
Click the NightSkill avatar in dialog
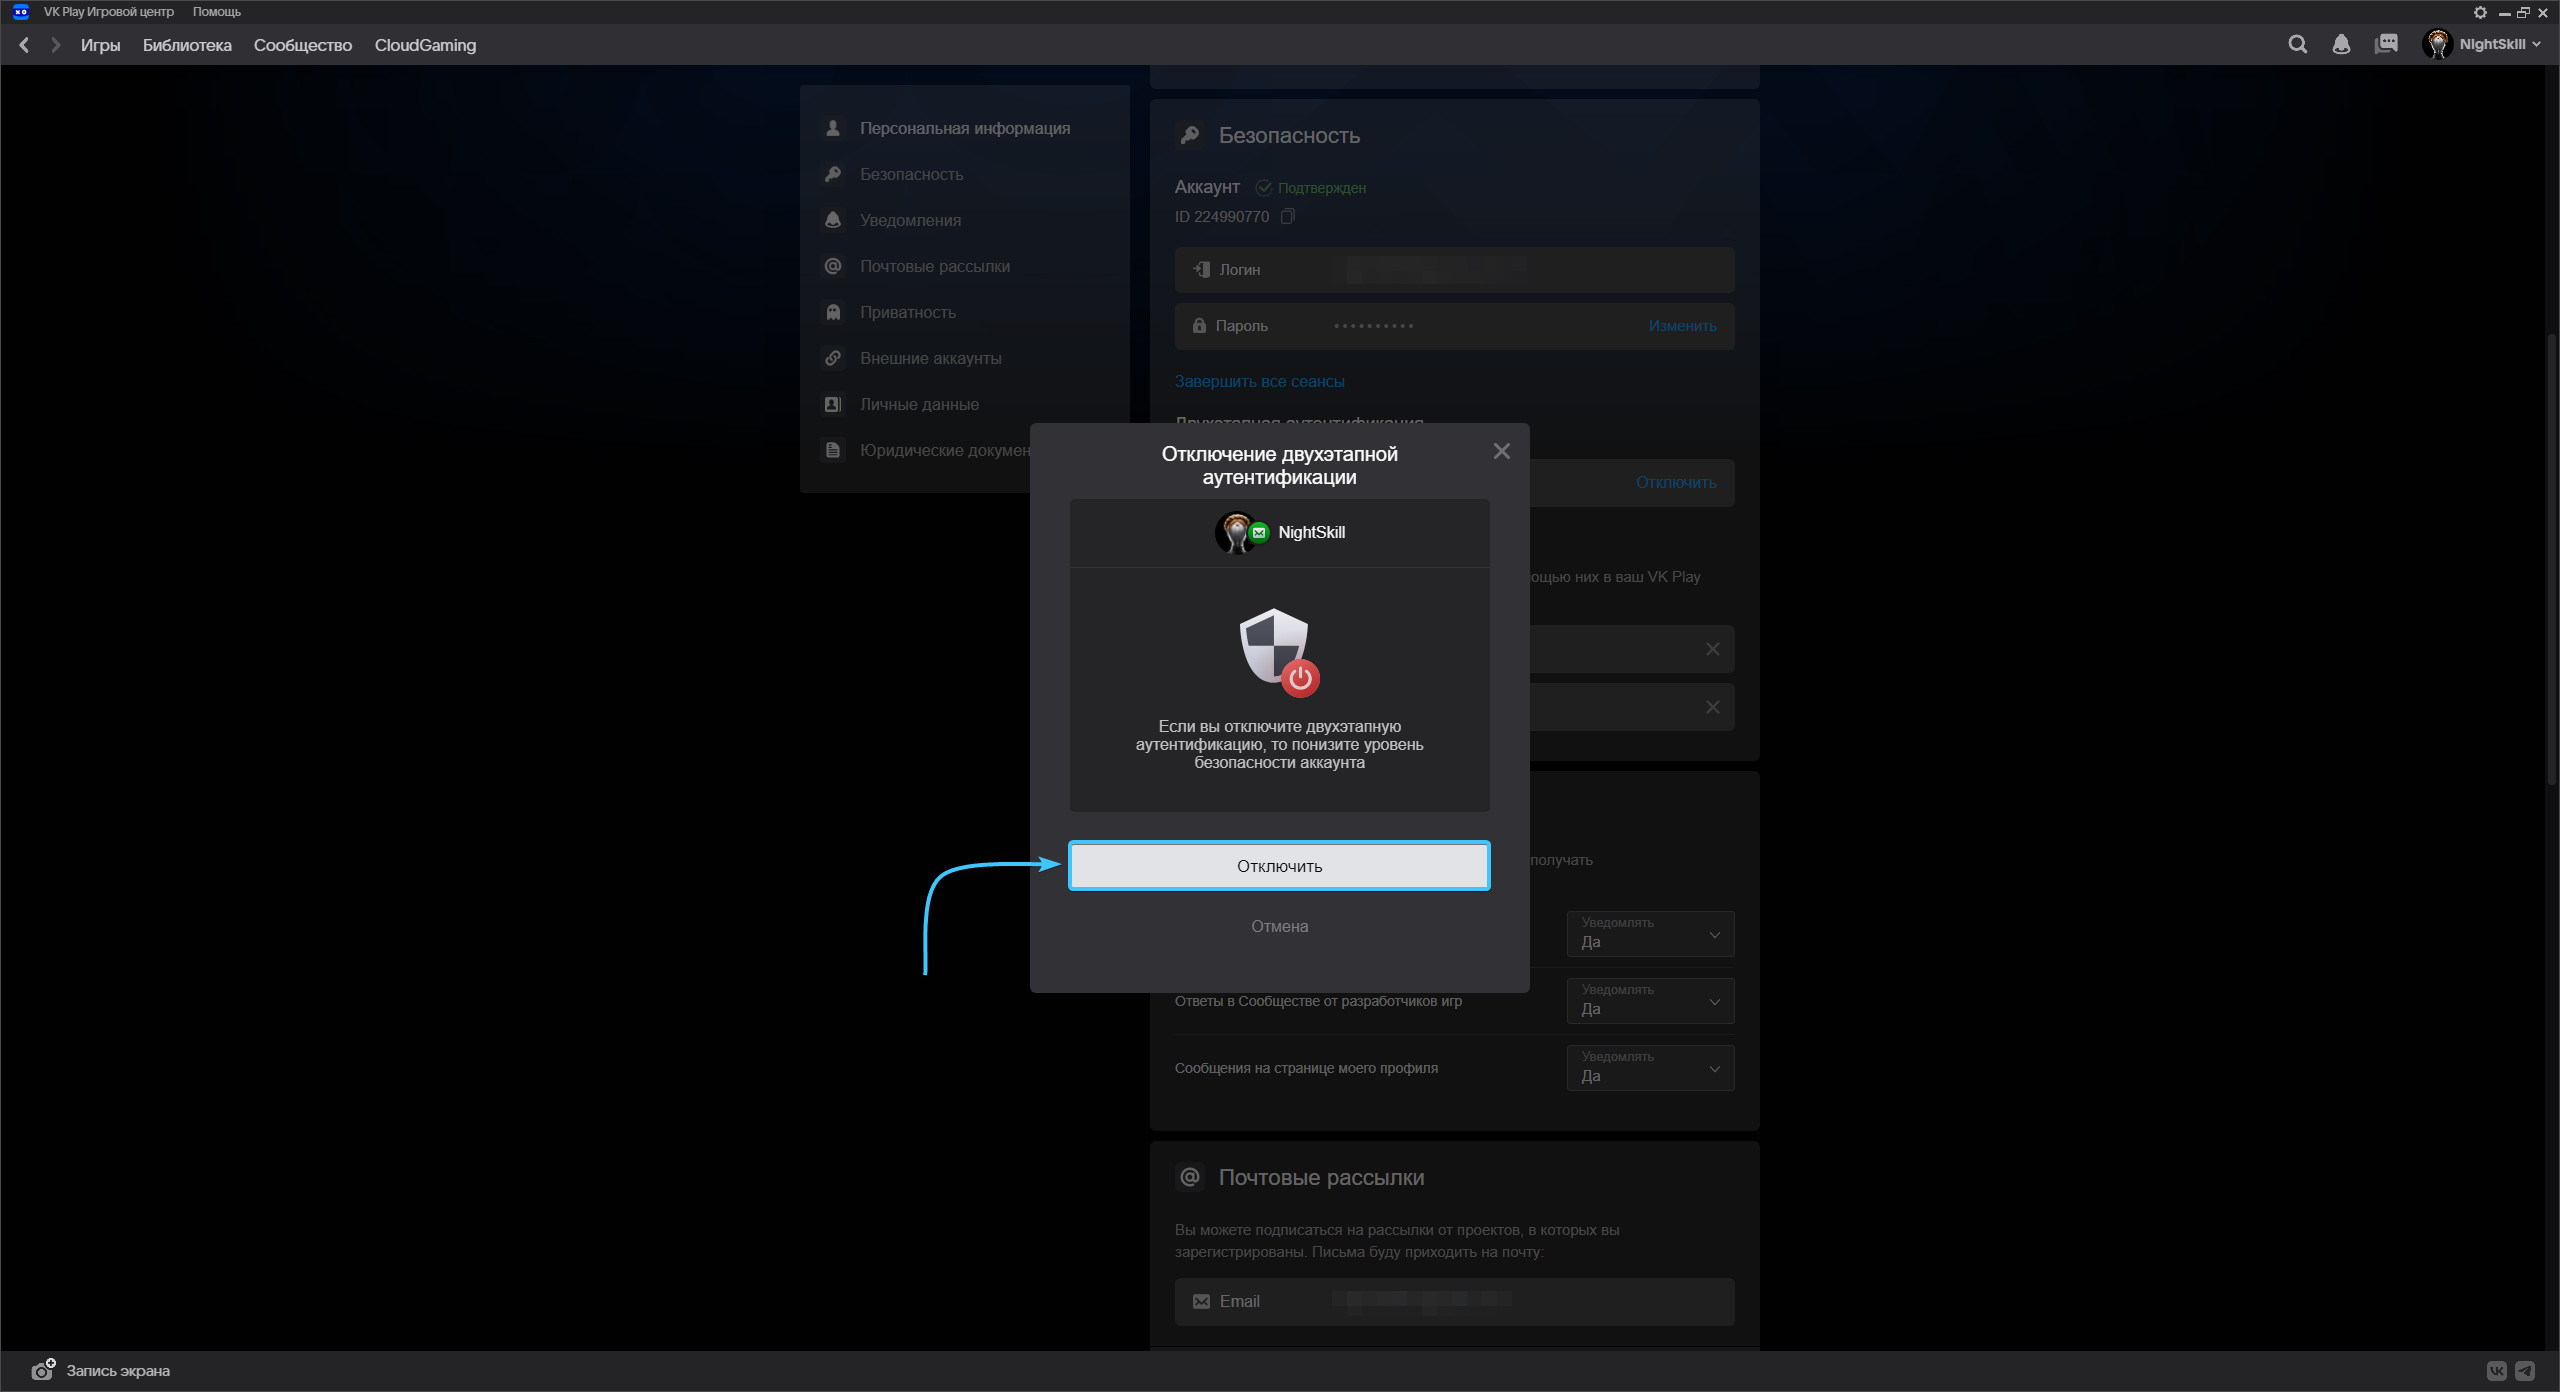pyautogui.click(x=1236, y=532)
